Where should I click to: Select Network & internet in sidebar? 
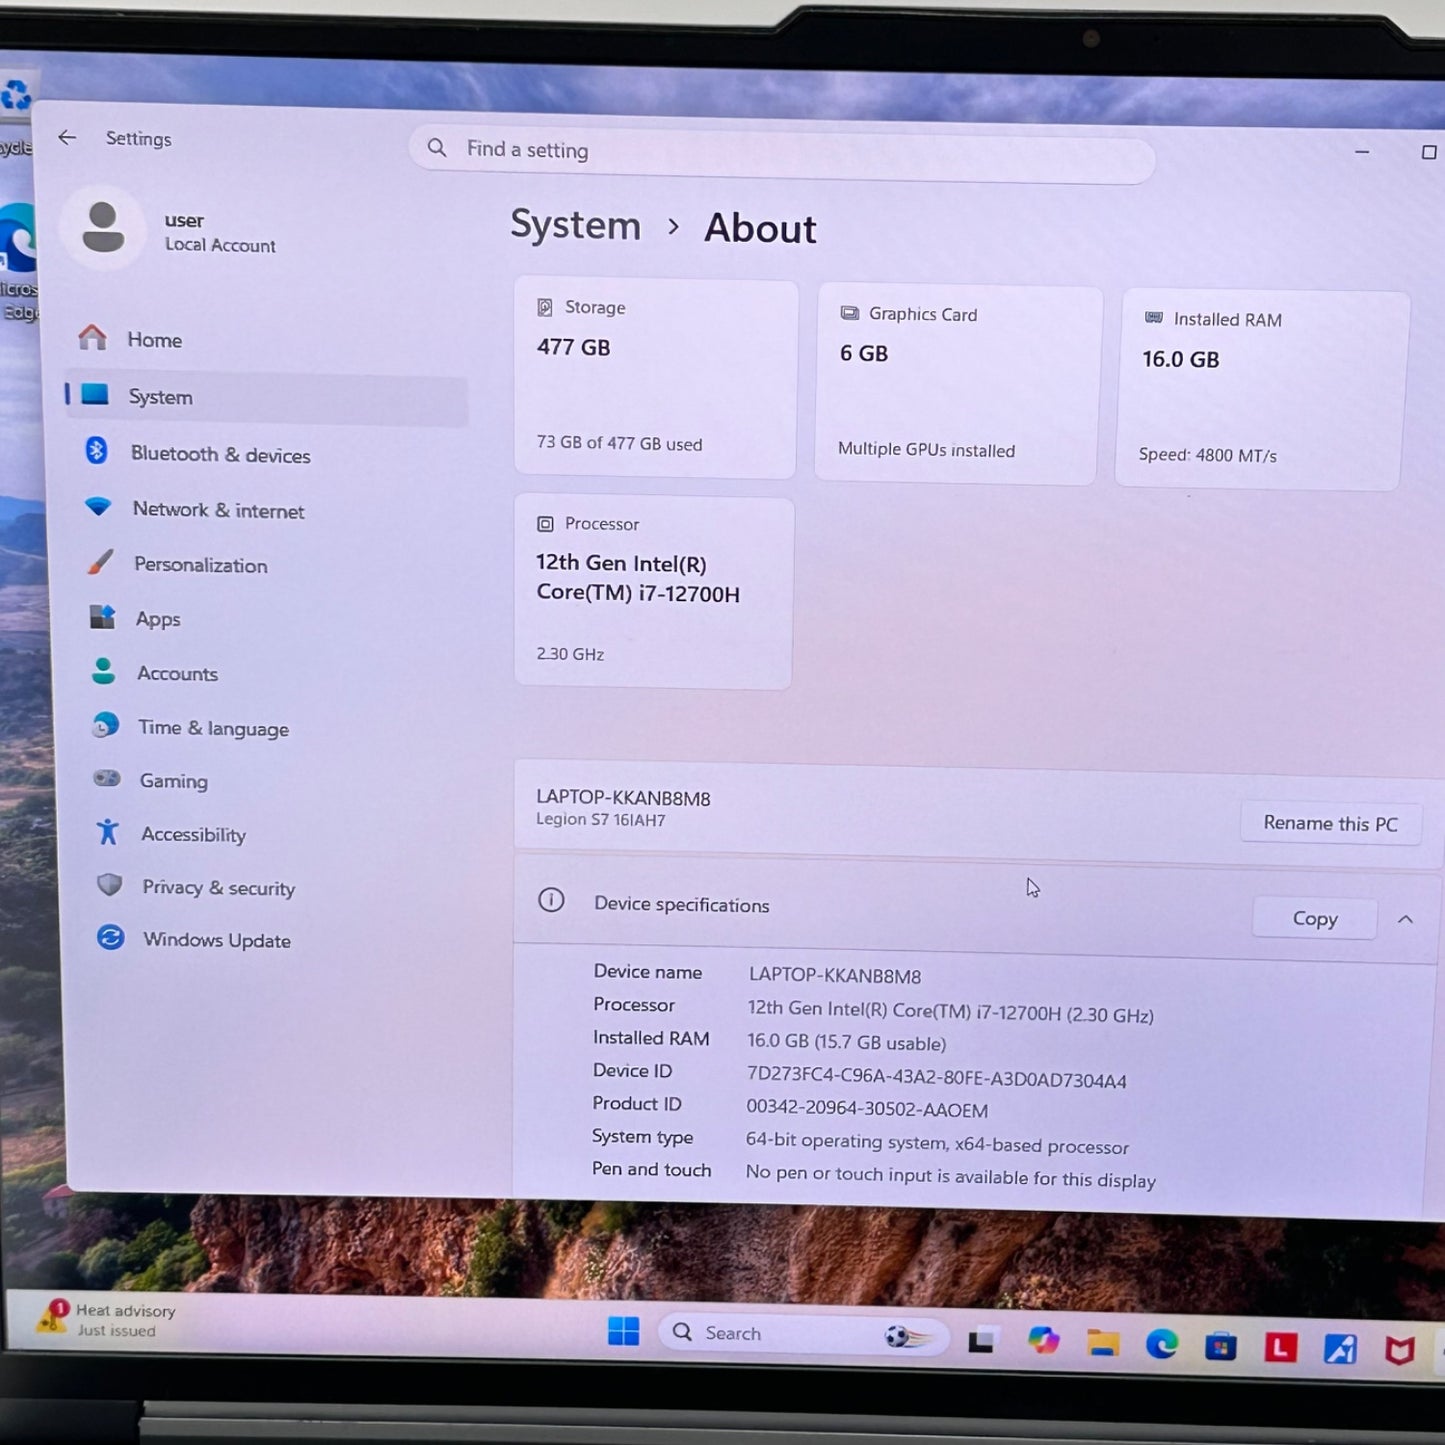[x=266, y=510]
